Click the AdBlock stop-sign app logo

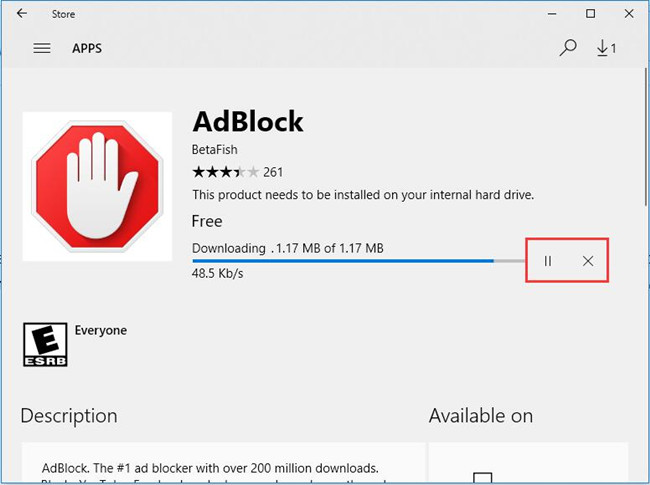[x=97, y=187]
